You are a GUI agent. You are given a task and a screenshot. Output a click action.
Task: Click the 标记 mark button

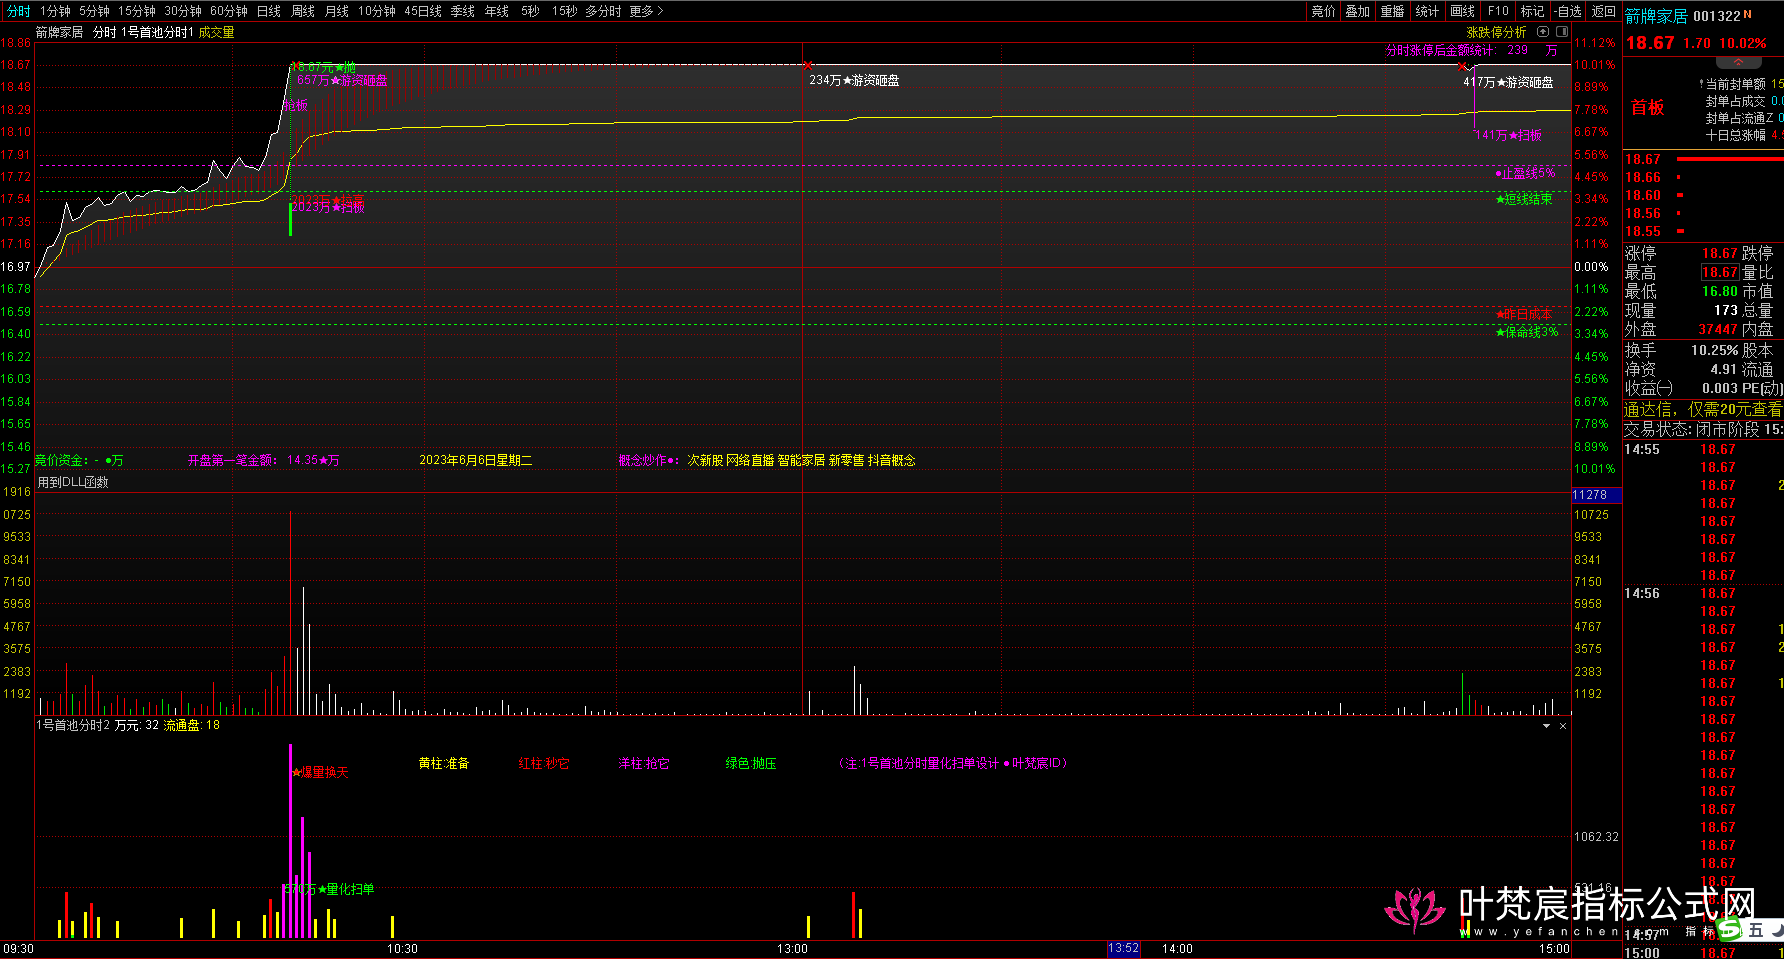(1533, 11)
